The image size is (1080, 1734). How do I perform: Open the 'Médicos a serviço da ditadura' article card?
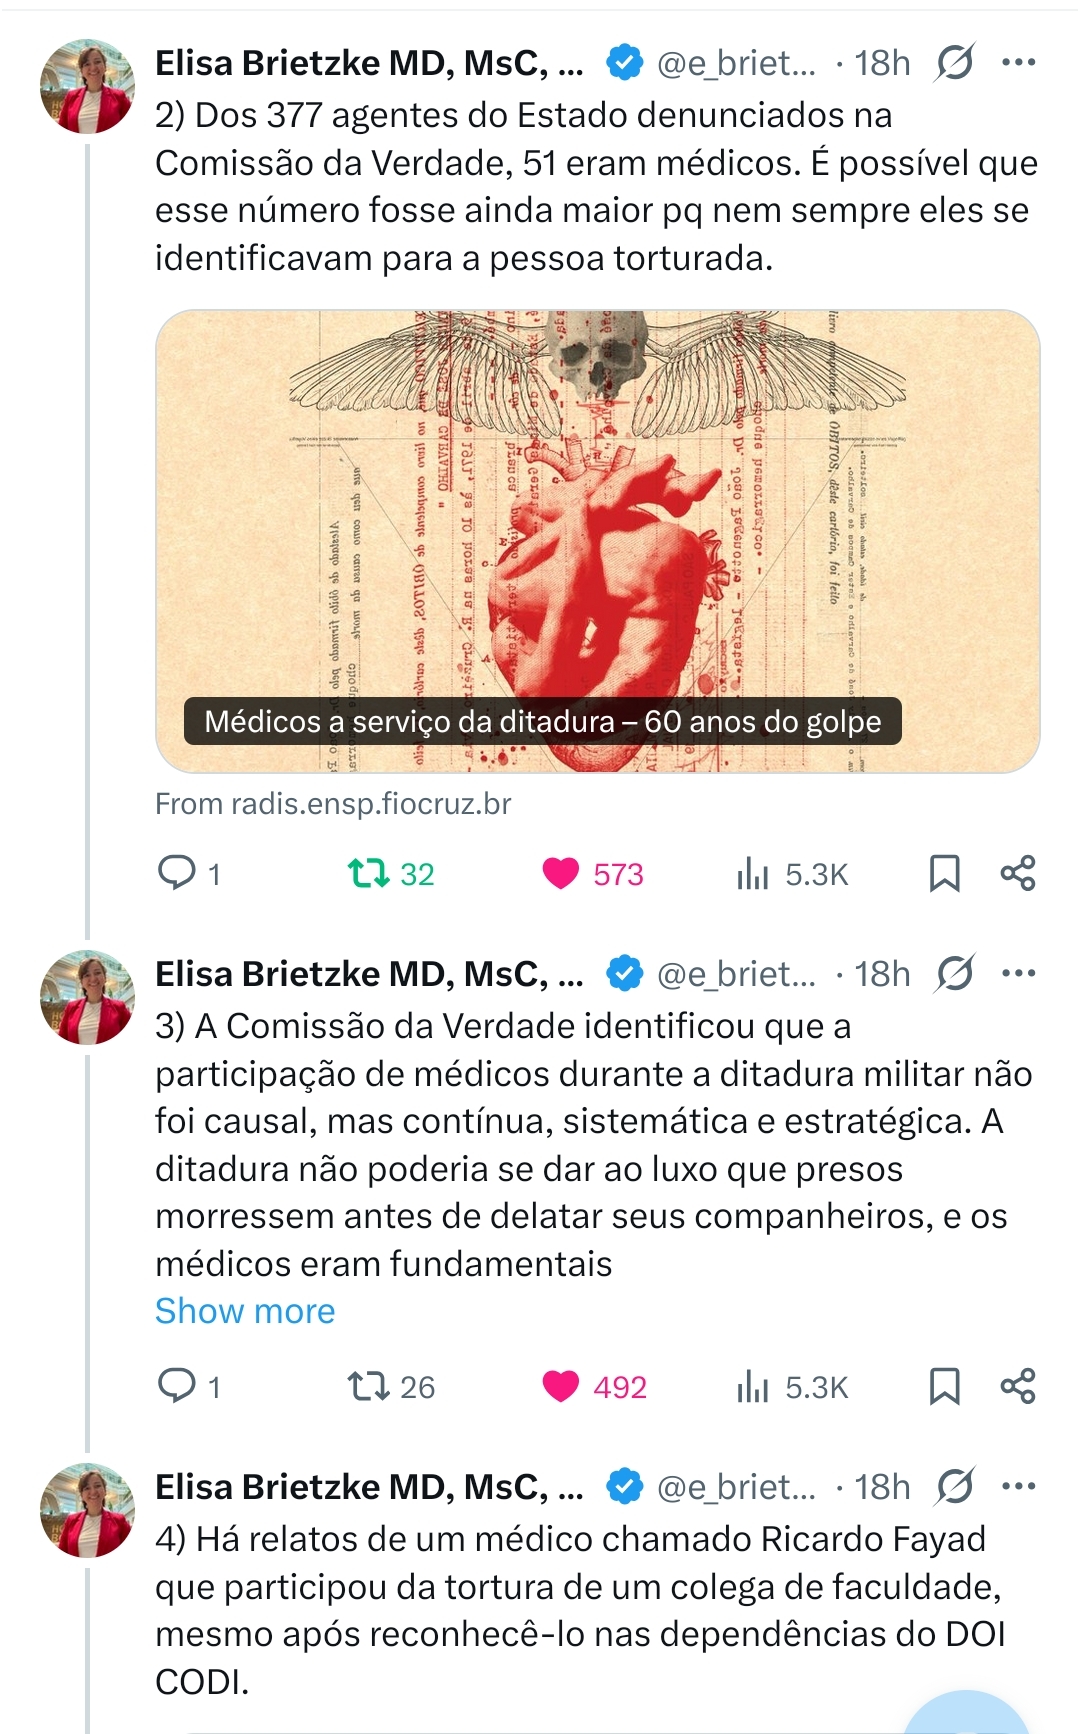pyautogui.click(x=597, y=540)
